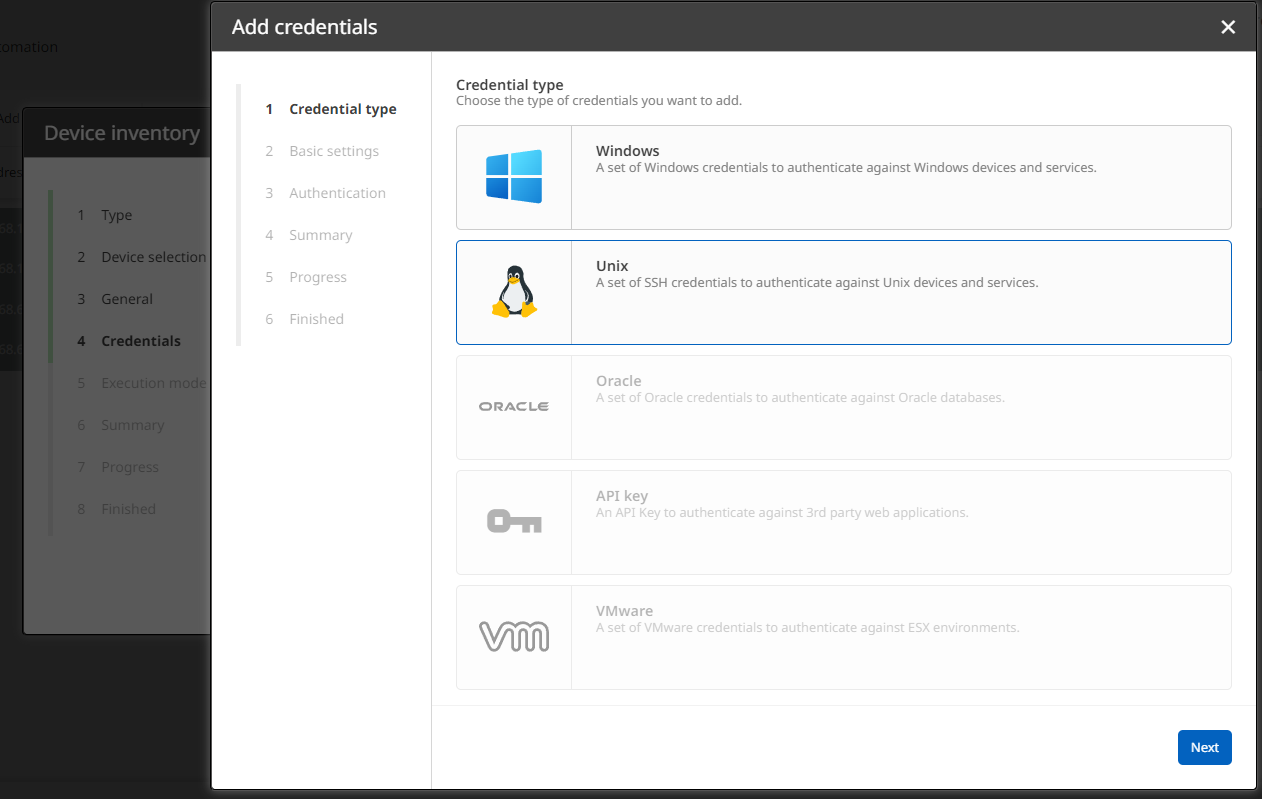This screenshot has width=1262, height=799.
Task: Click the Credentials step in Device inventory
Action: (140, 340)
